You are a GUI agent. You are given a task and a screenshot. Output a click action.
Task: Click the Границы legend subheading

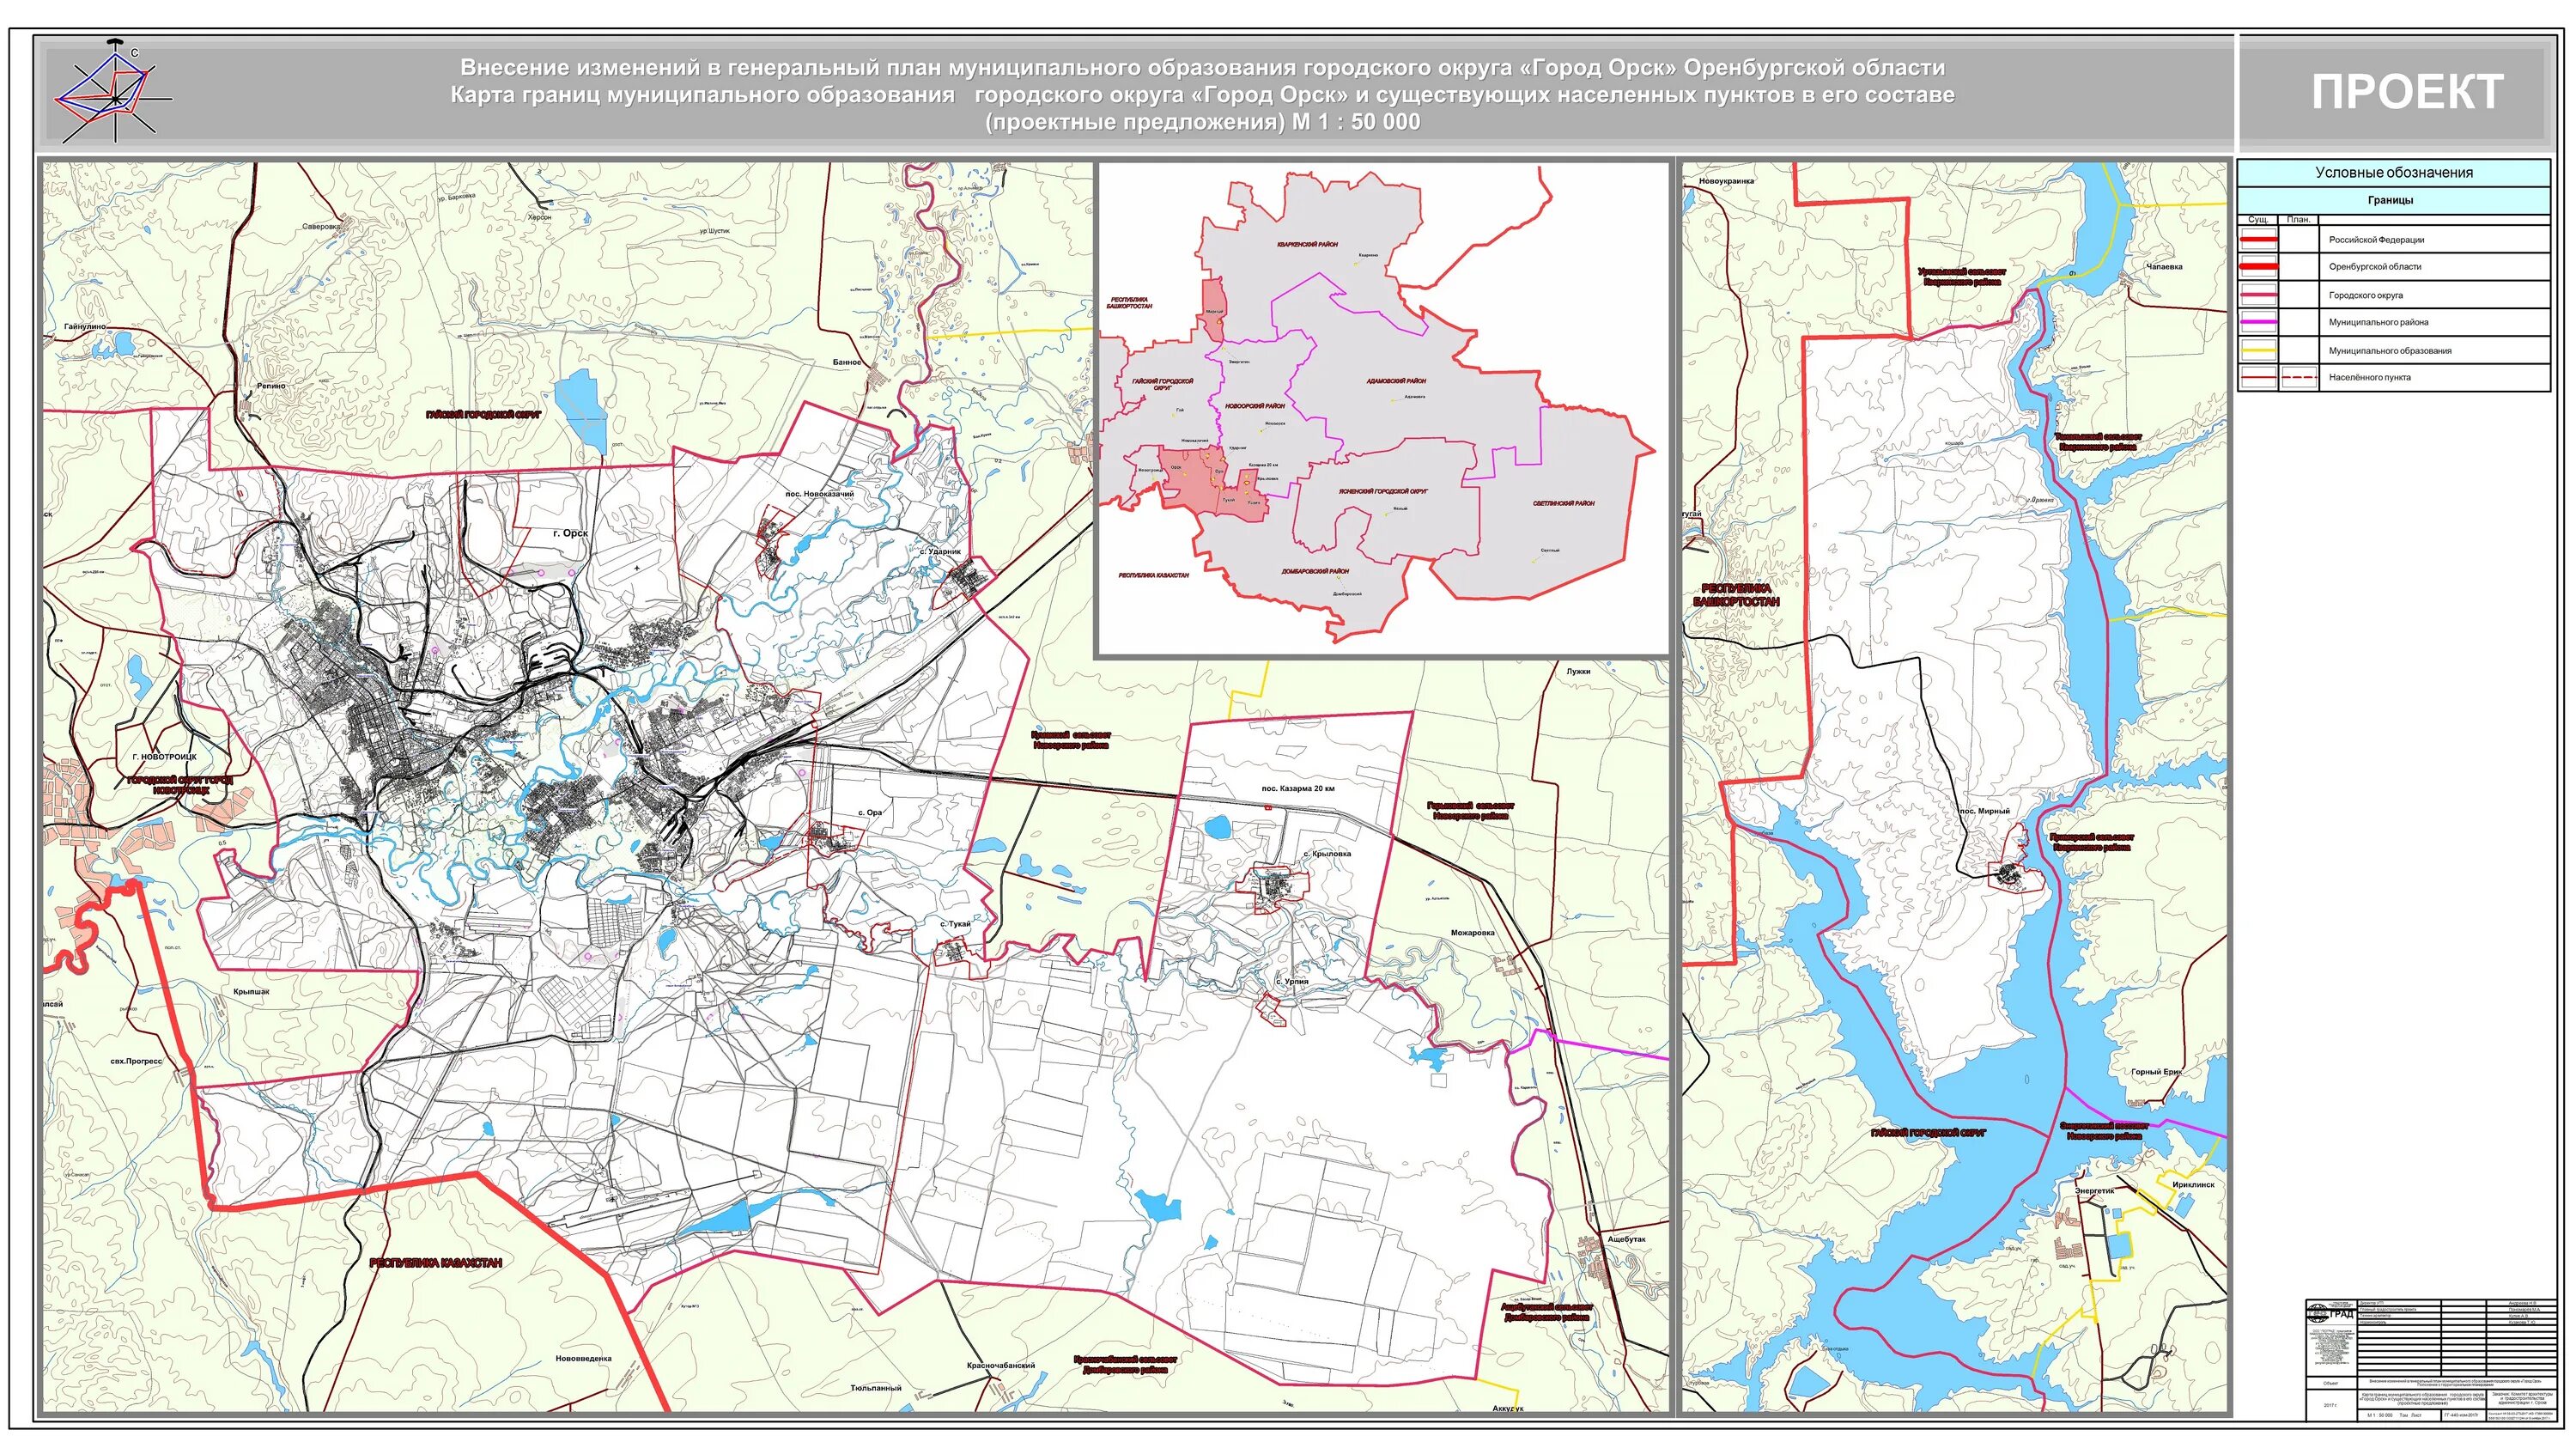click(2393, 200)
